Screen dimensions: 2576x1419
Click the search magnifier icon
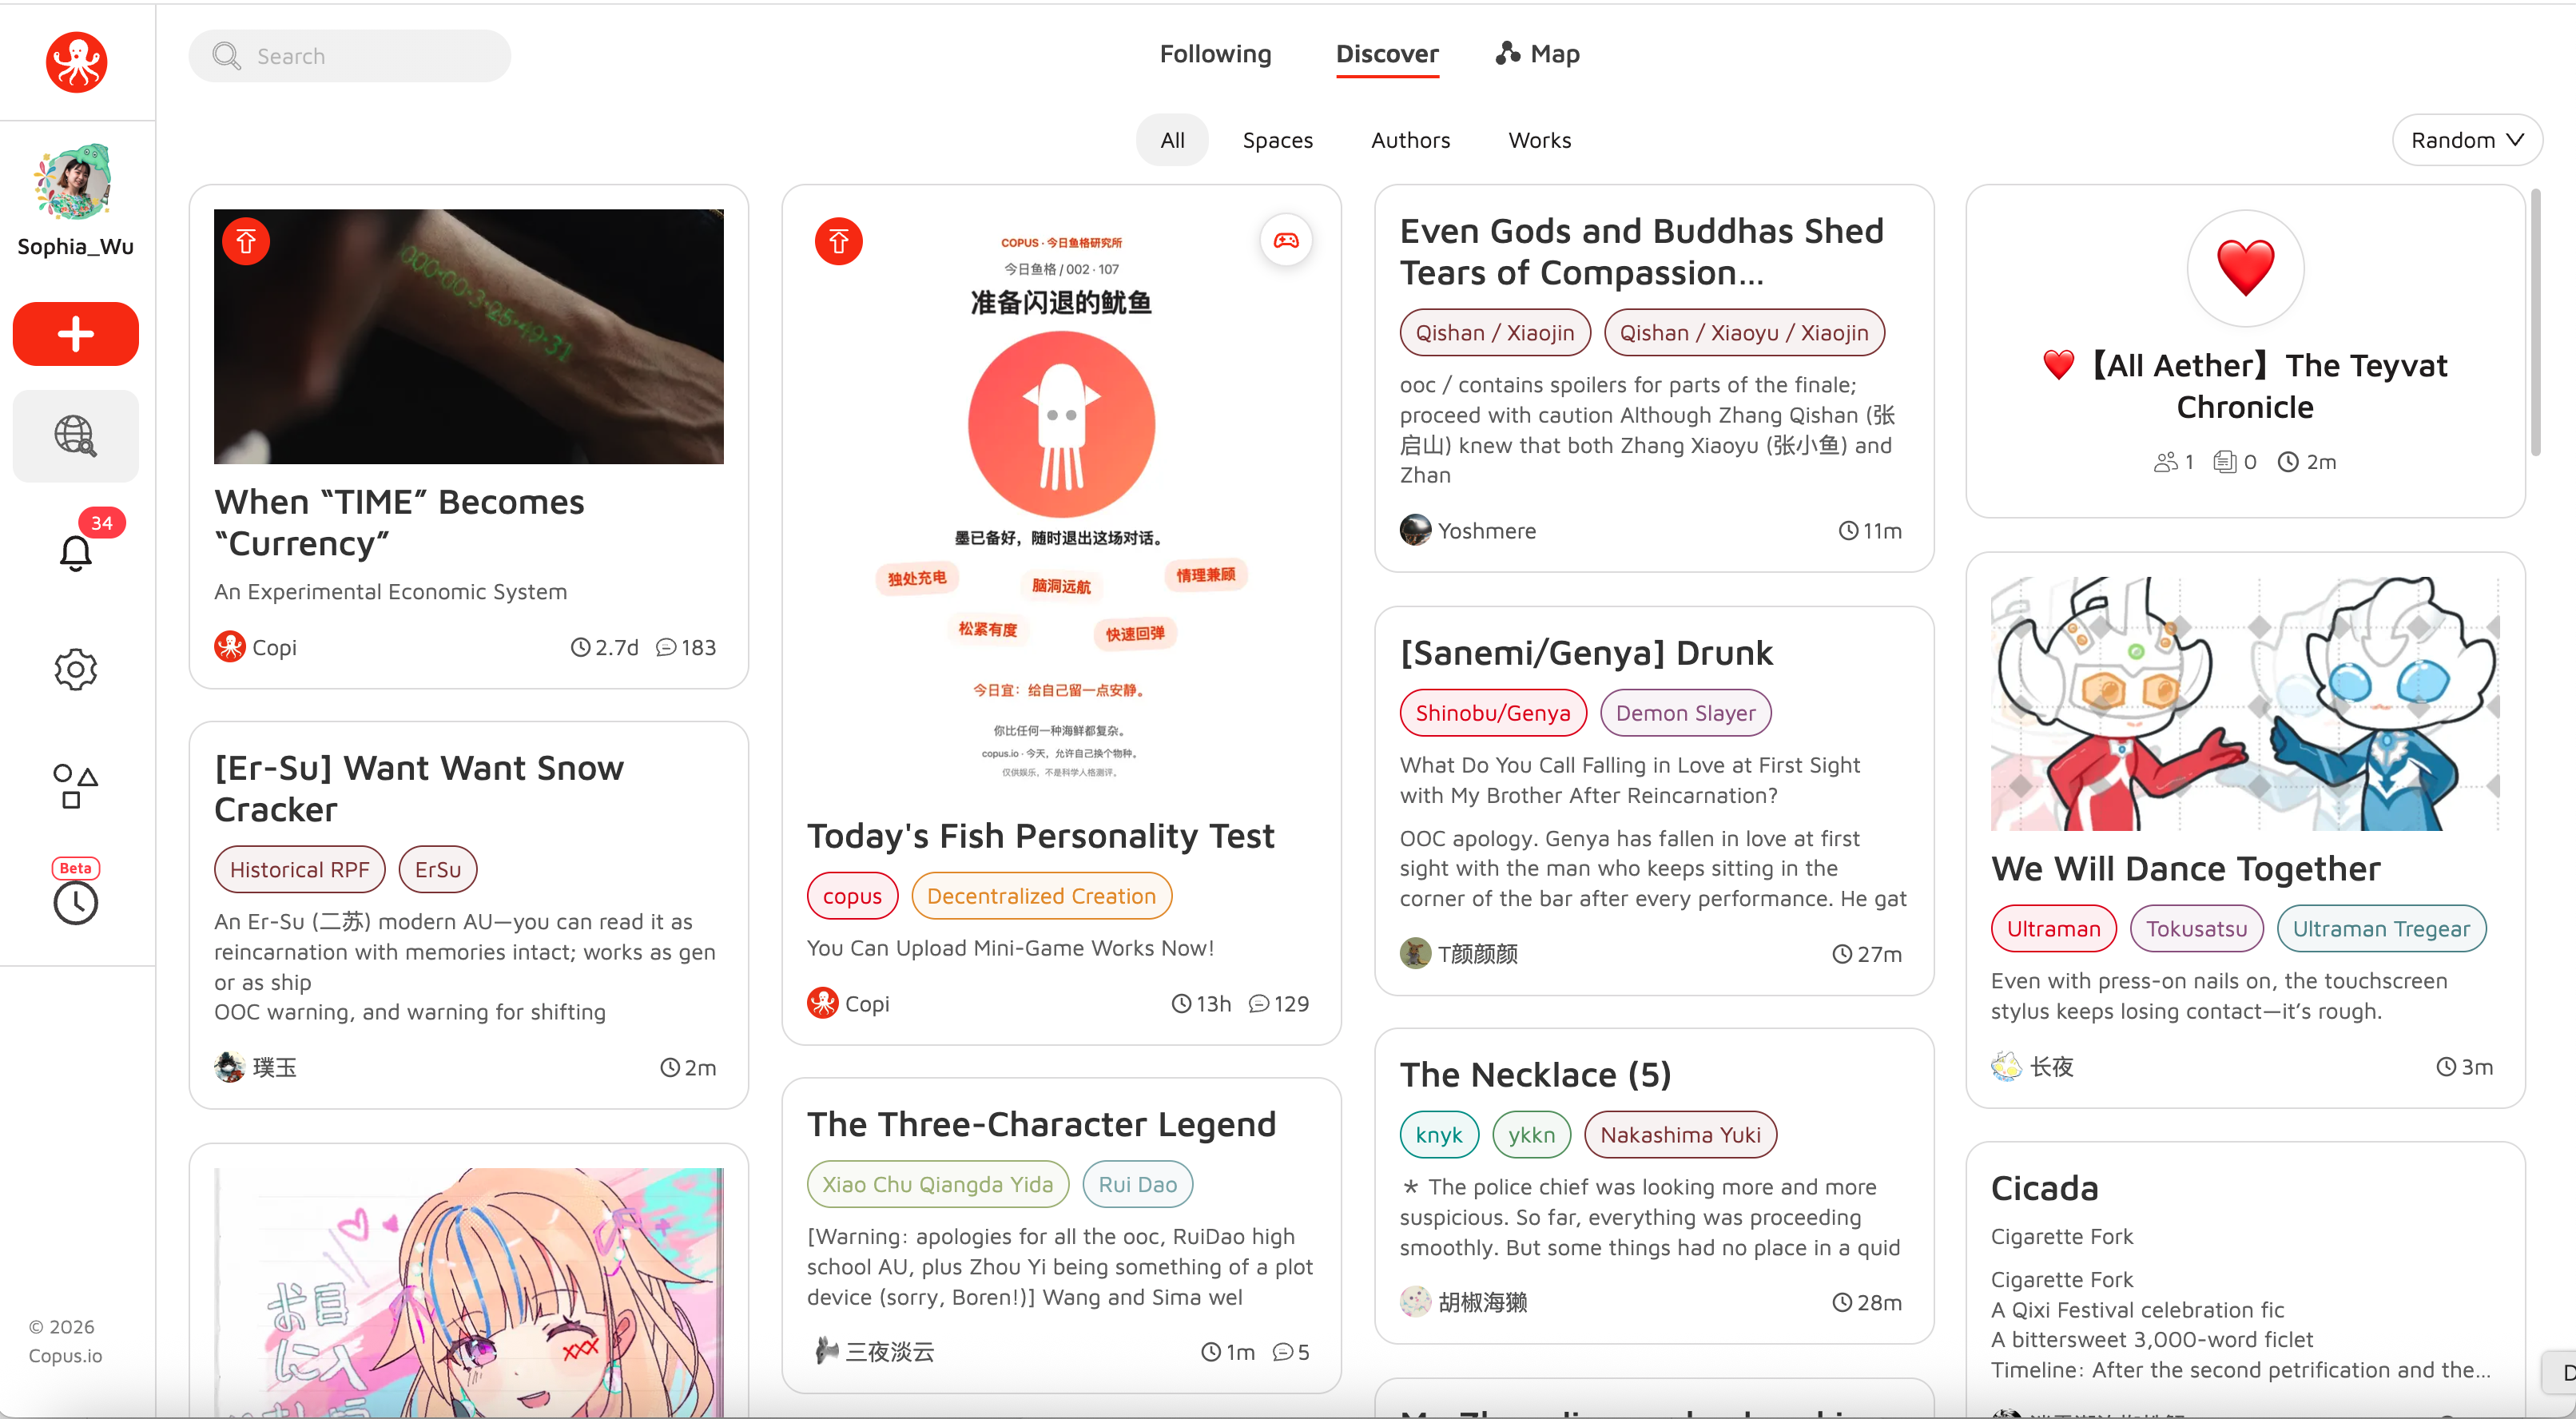point(227,56)
